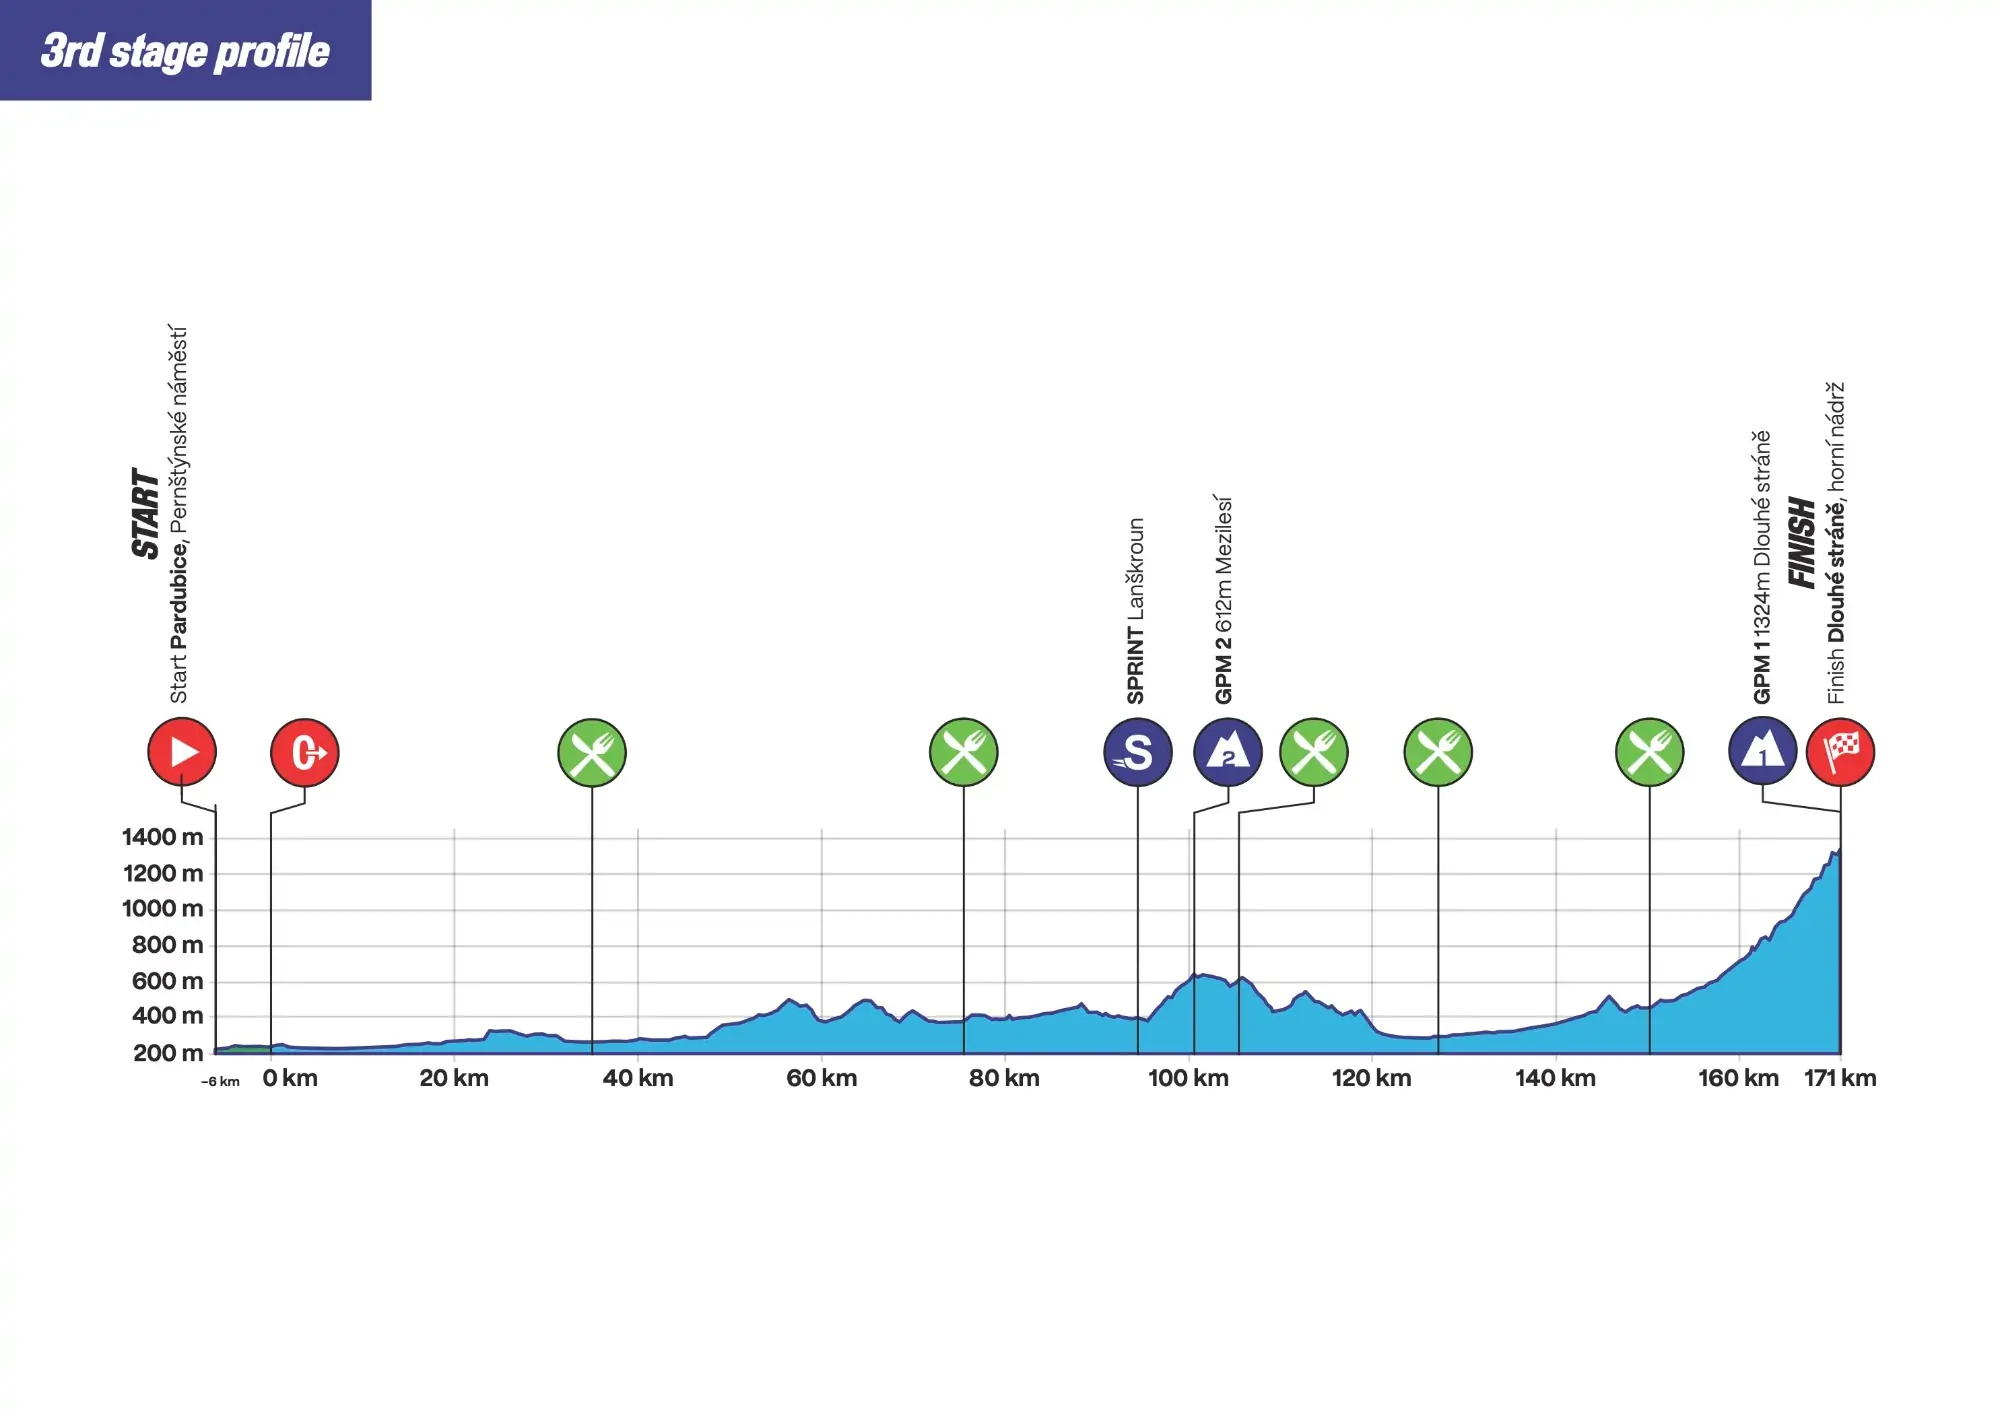Click the GPM 2 mountain icon
The image size is (2000, 1414).
point(1228,752)
